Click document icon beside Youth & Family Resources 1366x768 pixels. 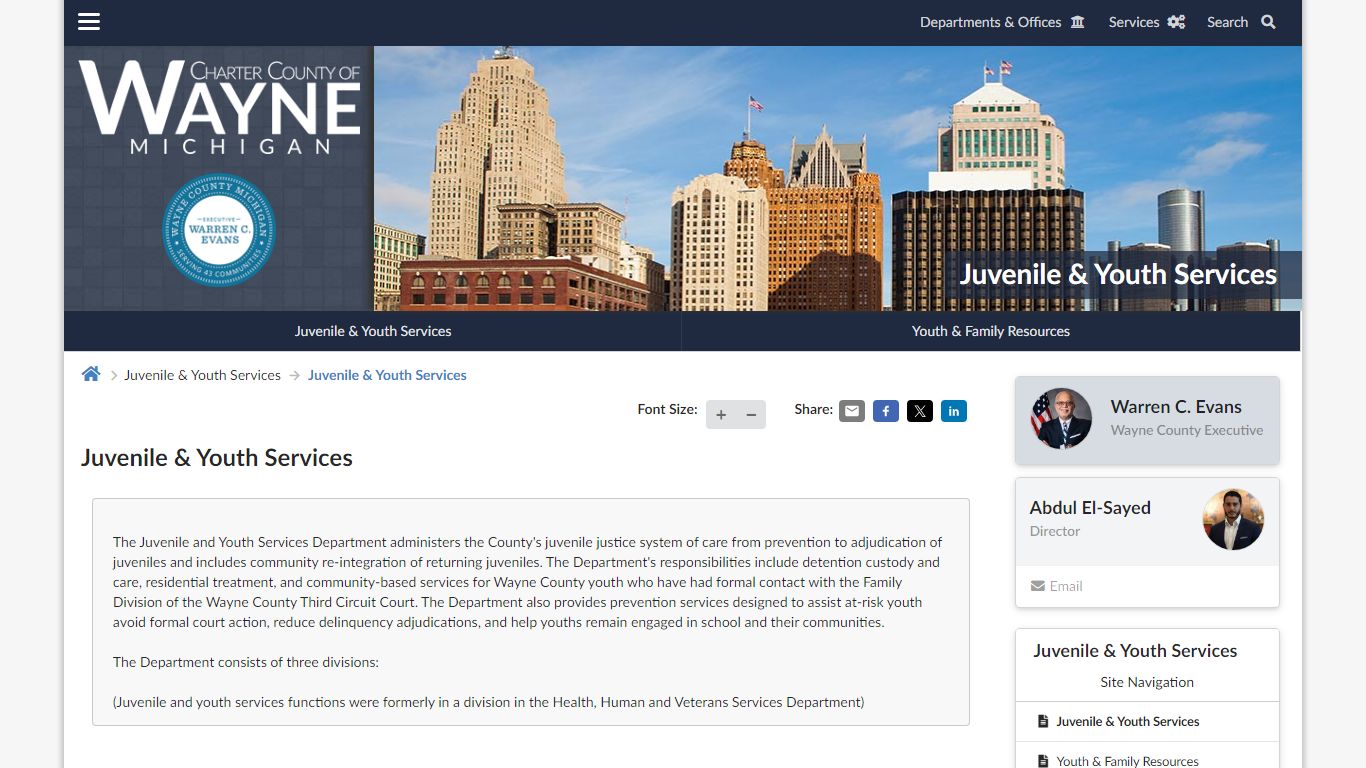tap(1043, 761)
